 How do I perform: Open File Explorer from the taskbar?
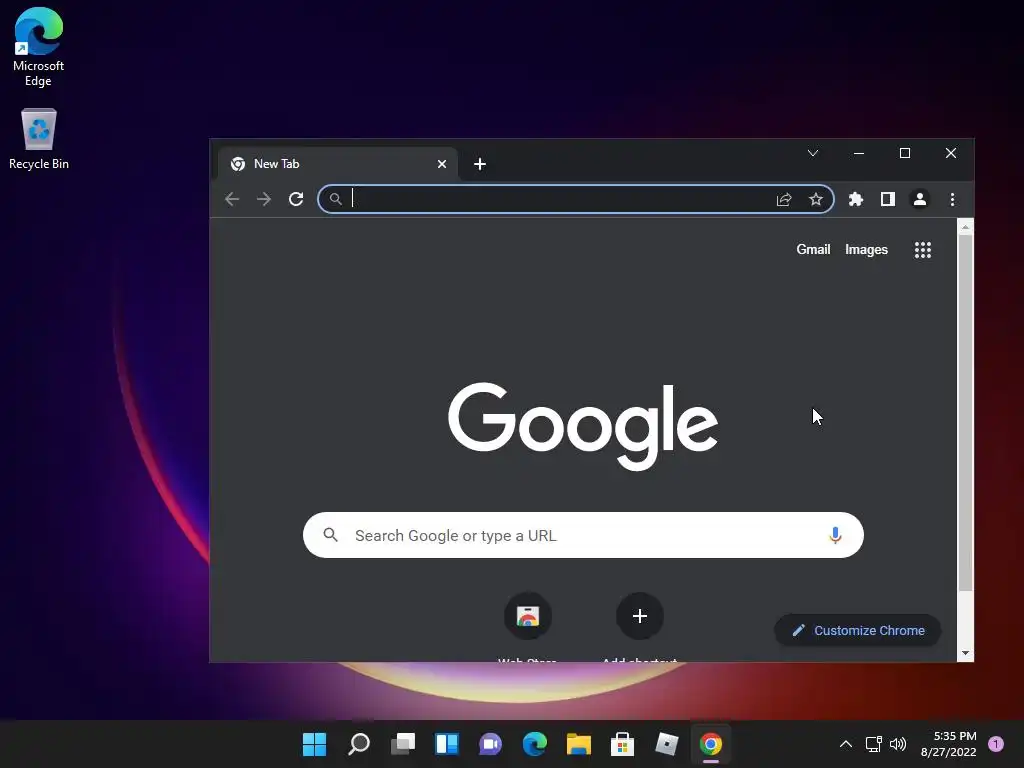point(579,744)
